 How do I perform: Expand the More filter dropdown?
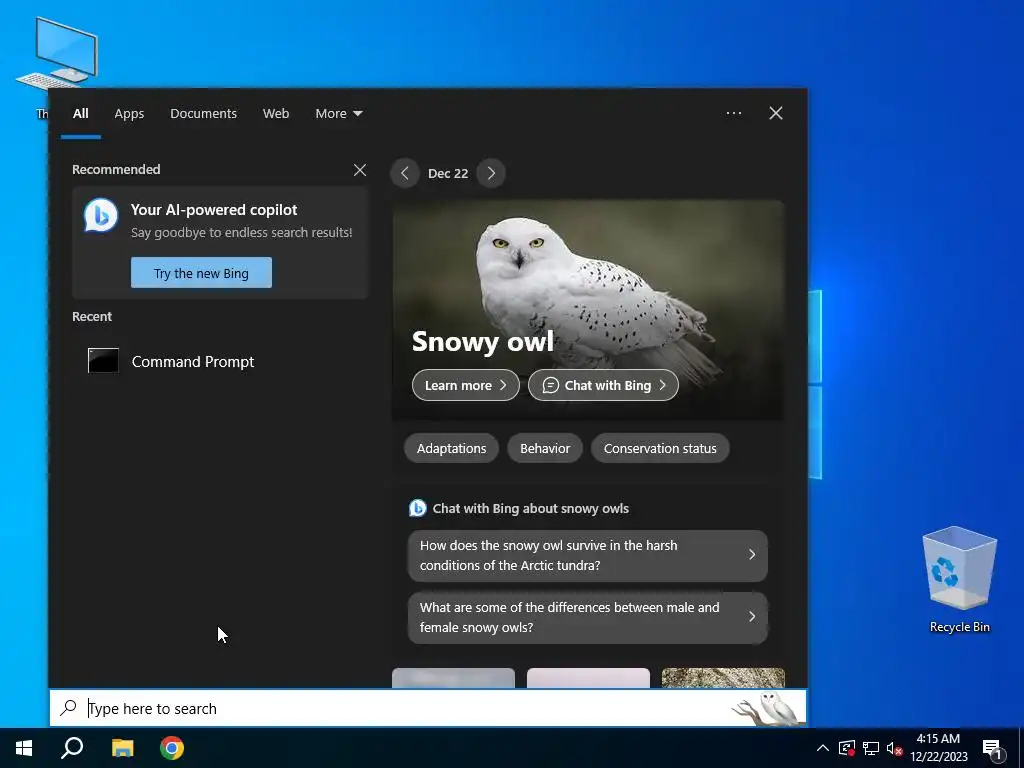[338, 114]
